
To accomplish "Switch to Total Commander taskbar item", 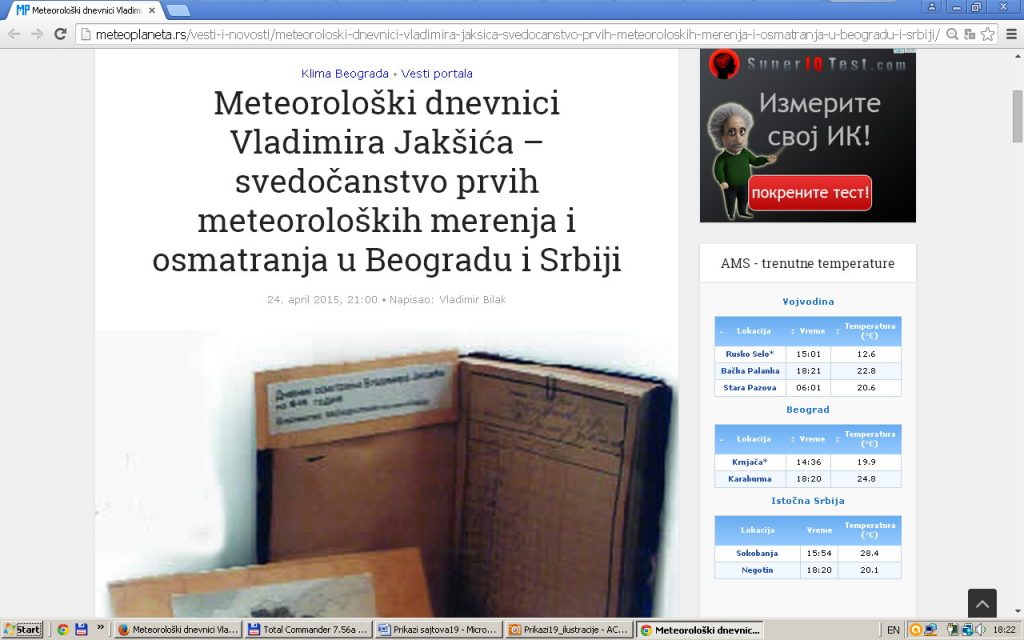I will (309, 630).
